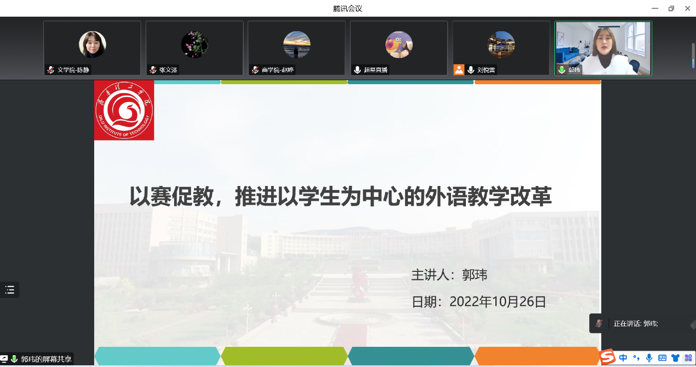Toggle the muted microphone in speaking indicator

click(599, 324)
